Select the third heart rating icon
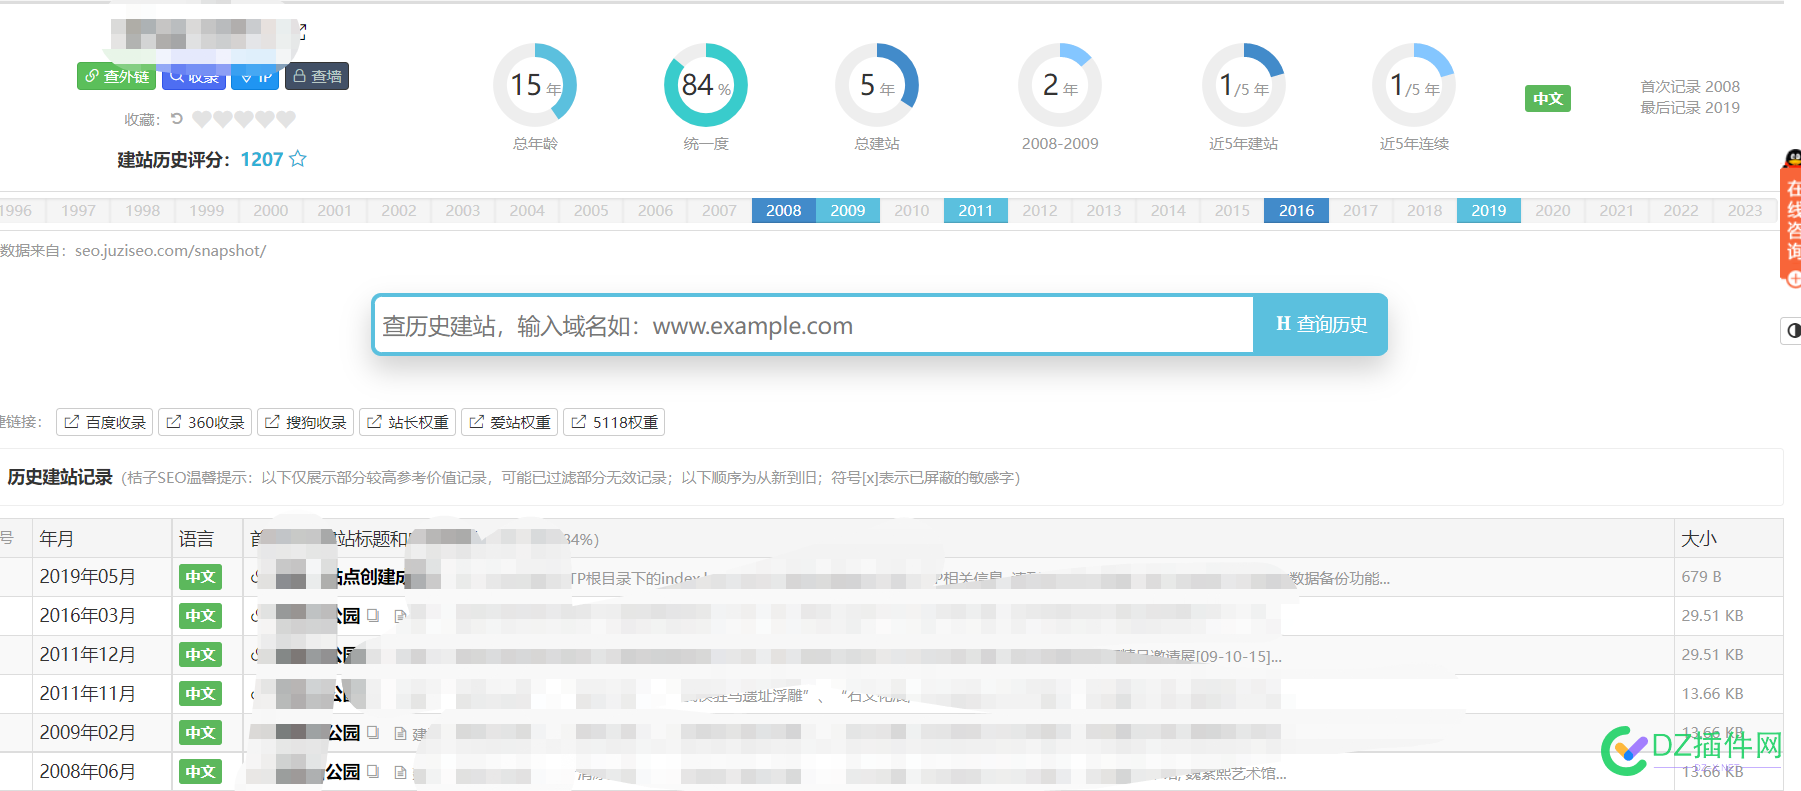Image resolution: width=1801 pixels, height=791 pixels. [244, 119]
